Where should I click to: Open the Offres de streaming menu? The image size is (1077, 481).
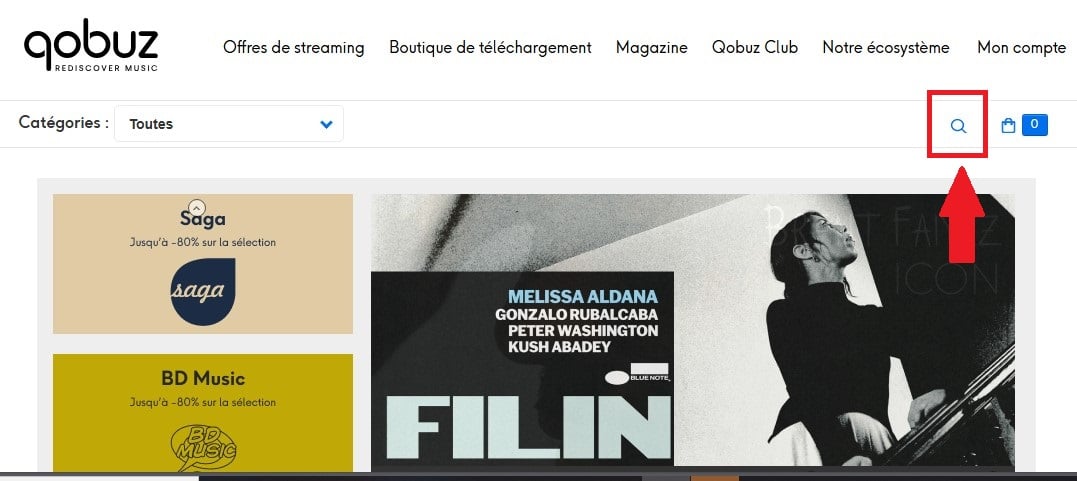(x=293, y=47)
